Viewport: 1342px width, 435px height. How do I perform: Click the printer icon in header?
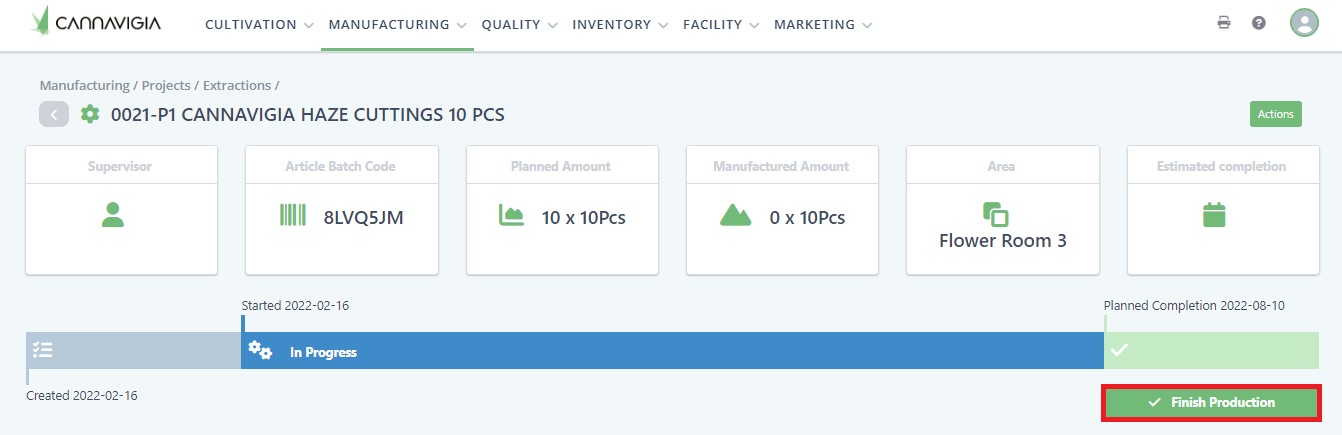coord(1223,23)
